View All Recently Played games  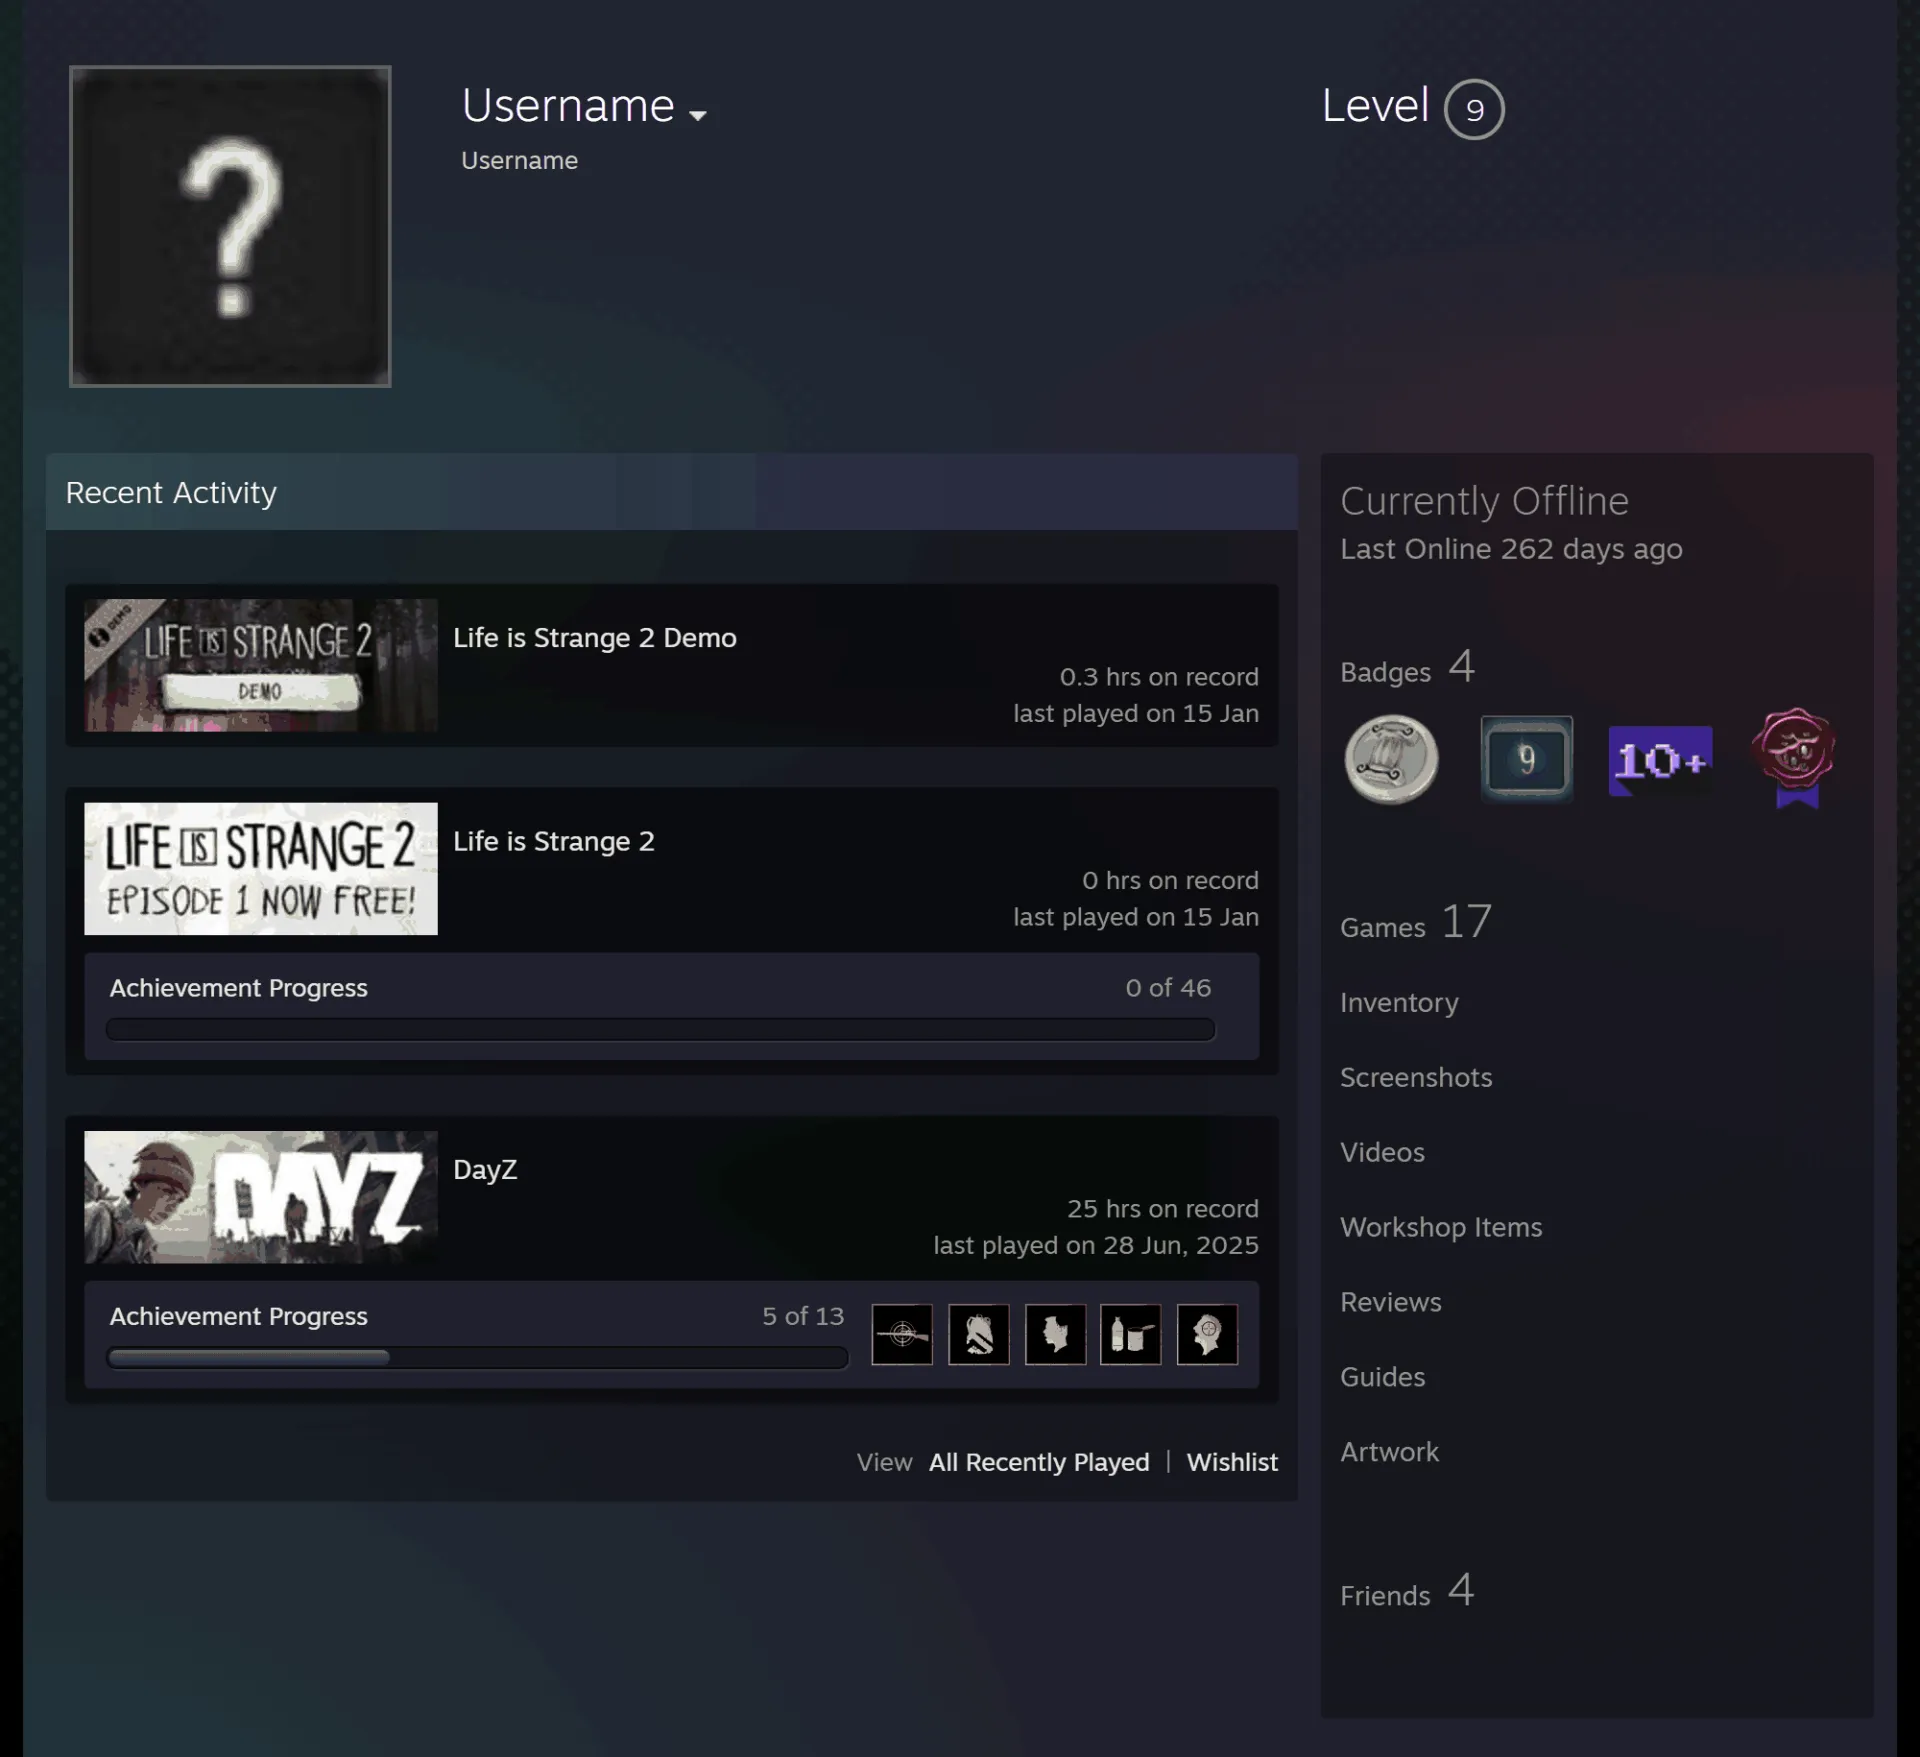tap(1039, 1462)
